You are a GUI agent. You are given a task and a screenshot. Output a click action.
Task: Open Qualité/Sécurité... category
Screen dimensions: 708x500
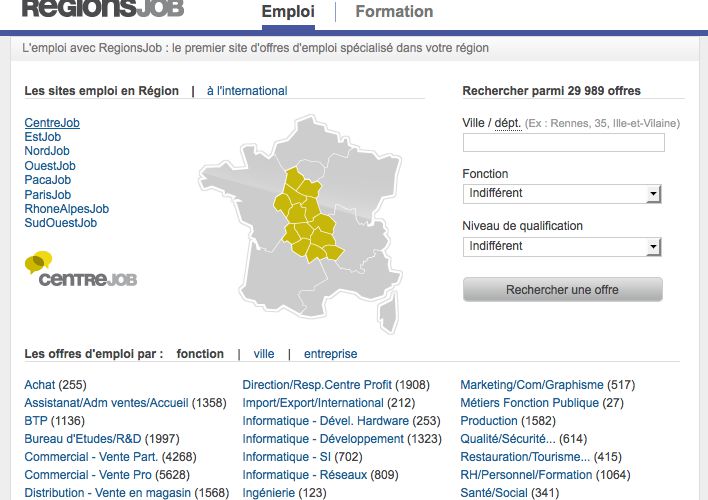pyautogui.click(x=508, y=439)
